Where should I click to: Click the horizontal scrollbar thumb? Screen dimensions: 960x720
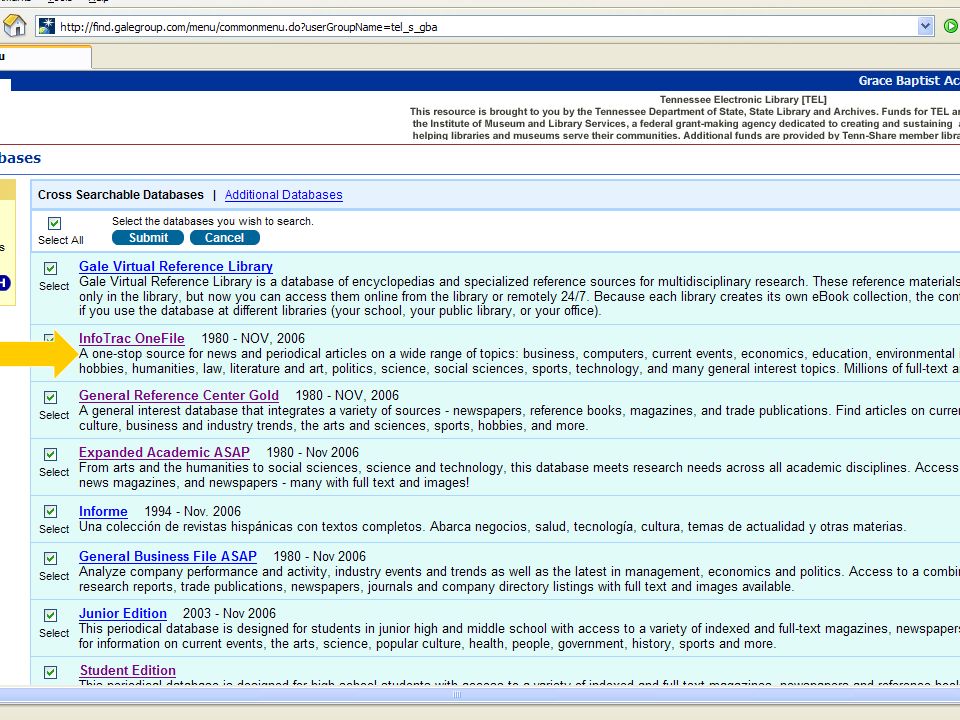tap(457, 695)
